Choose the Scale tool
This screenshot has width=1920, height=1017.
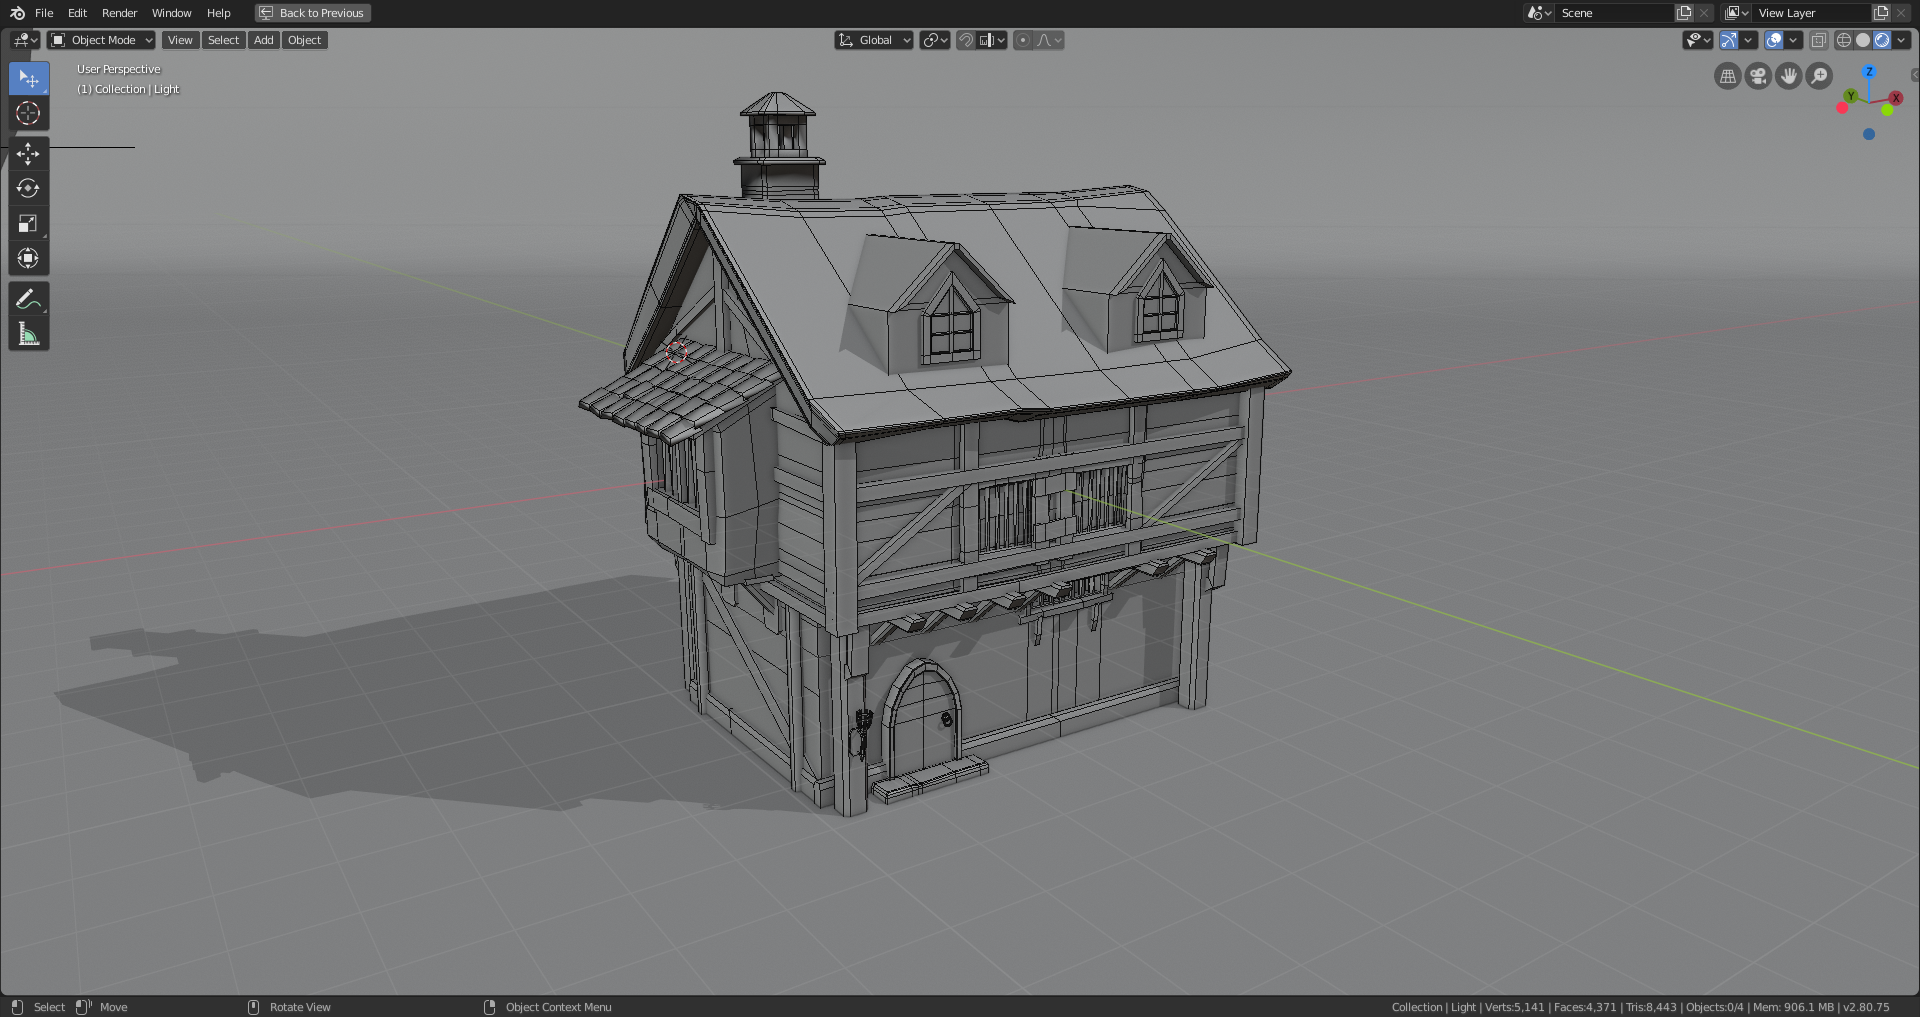pos(28,223)
